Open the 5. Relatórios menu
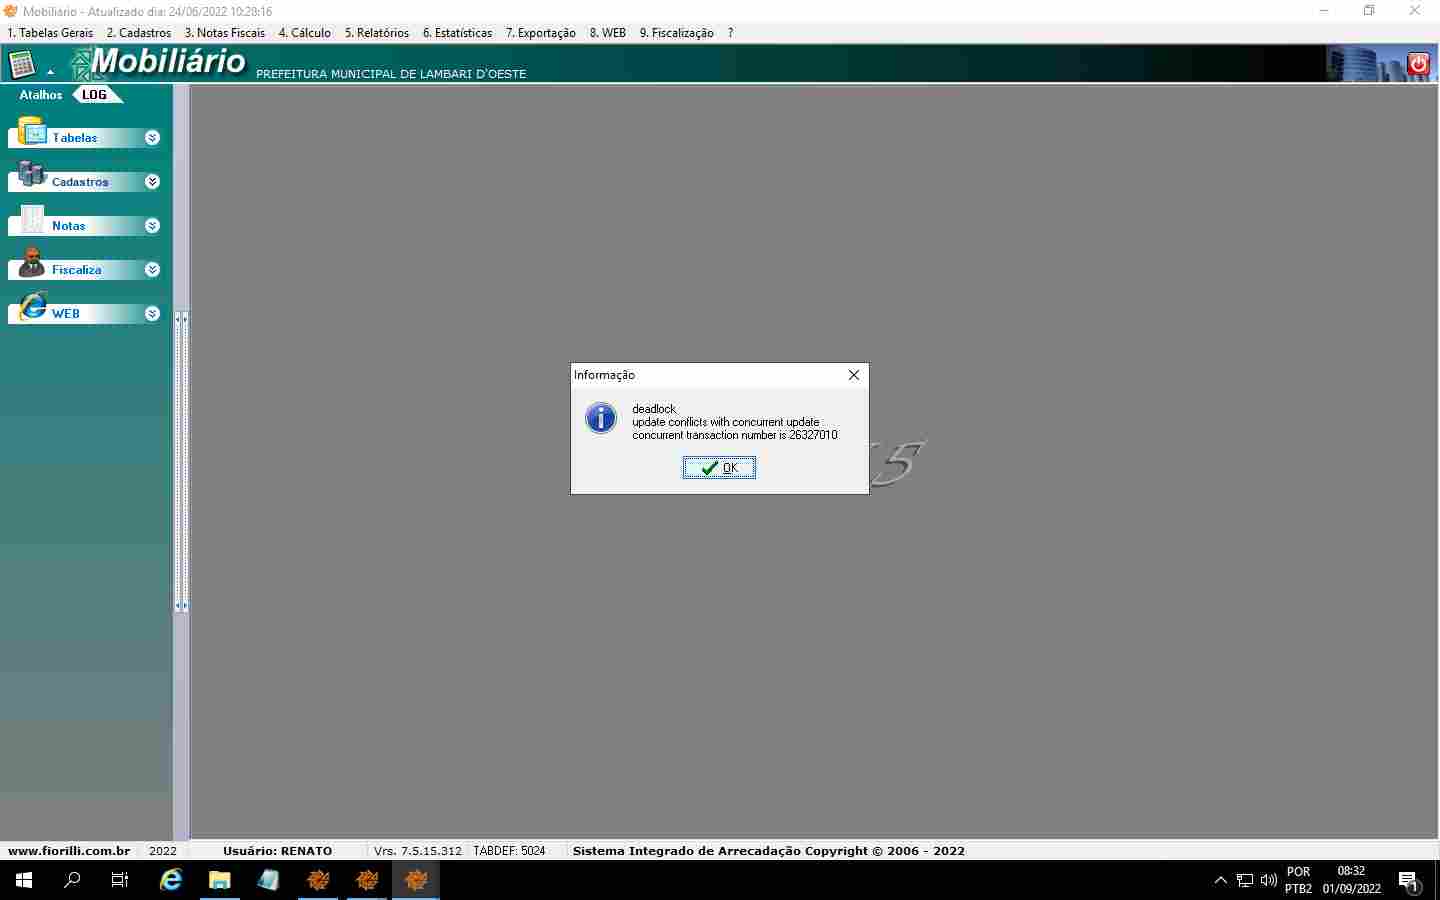The height and width of the screenshot is (900, 1440). 376,33
